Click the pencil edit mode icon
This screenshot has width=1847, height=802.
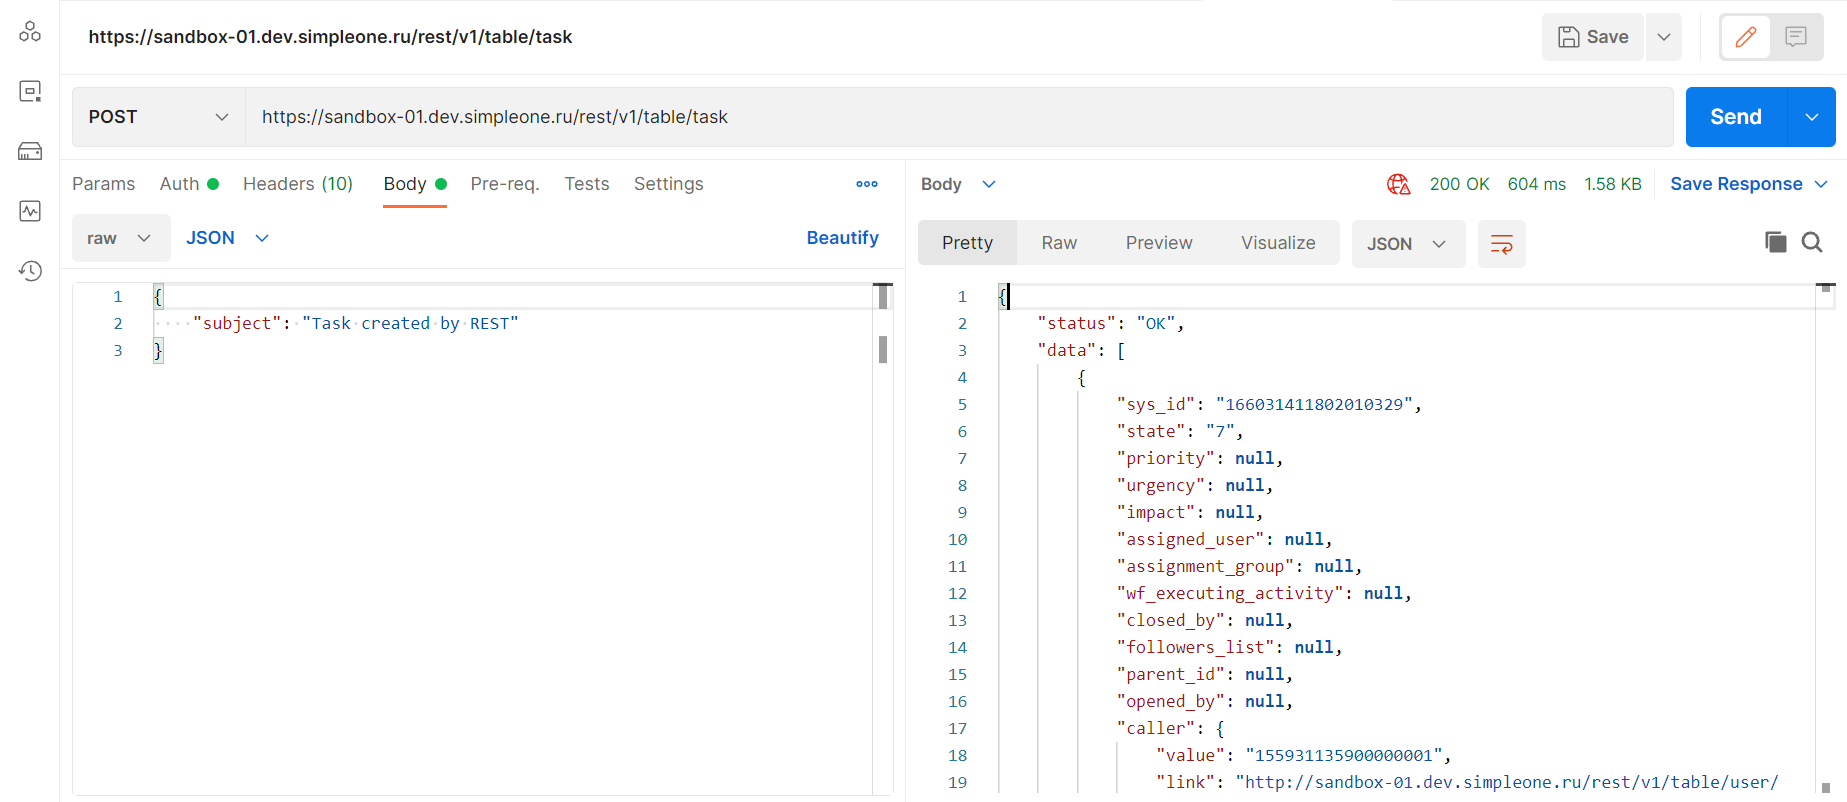click(1746, 37)
